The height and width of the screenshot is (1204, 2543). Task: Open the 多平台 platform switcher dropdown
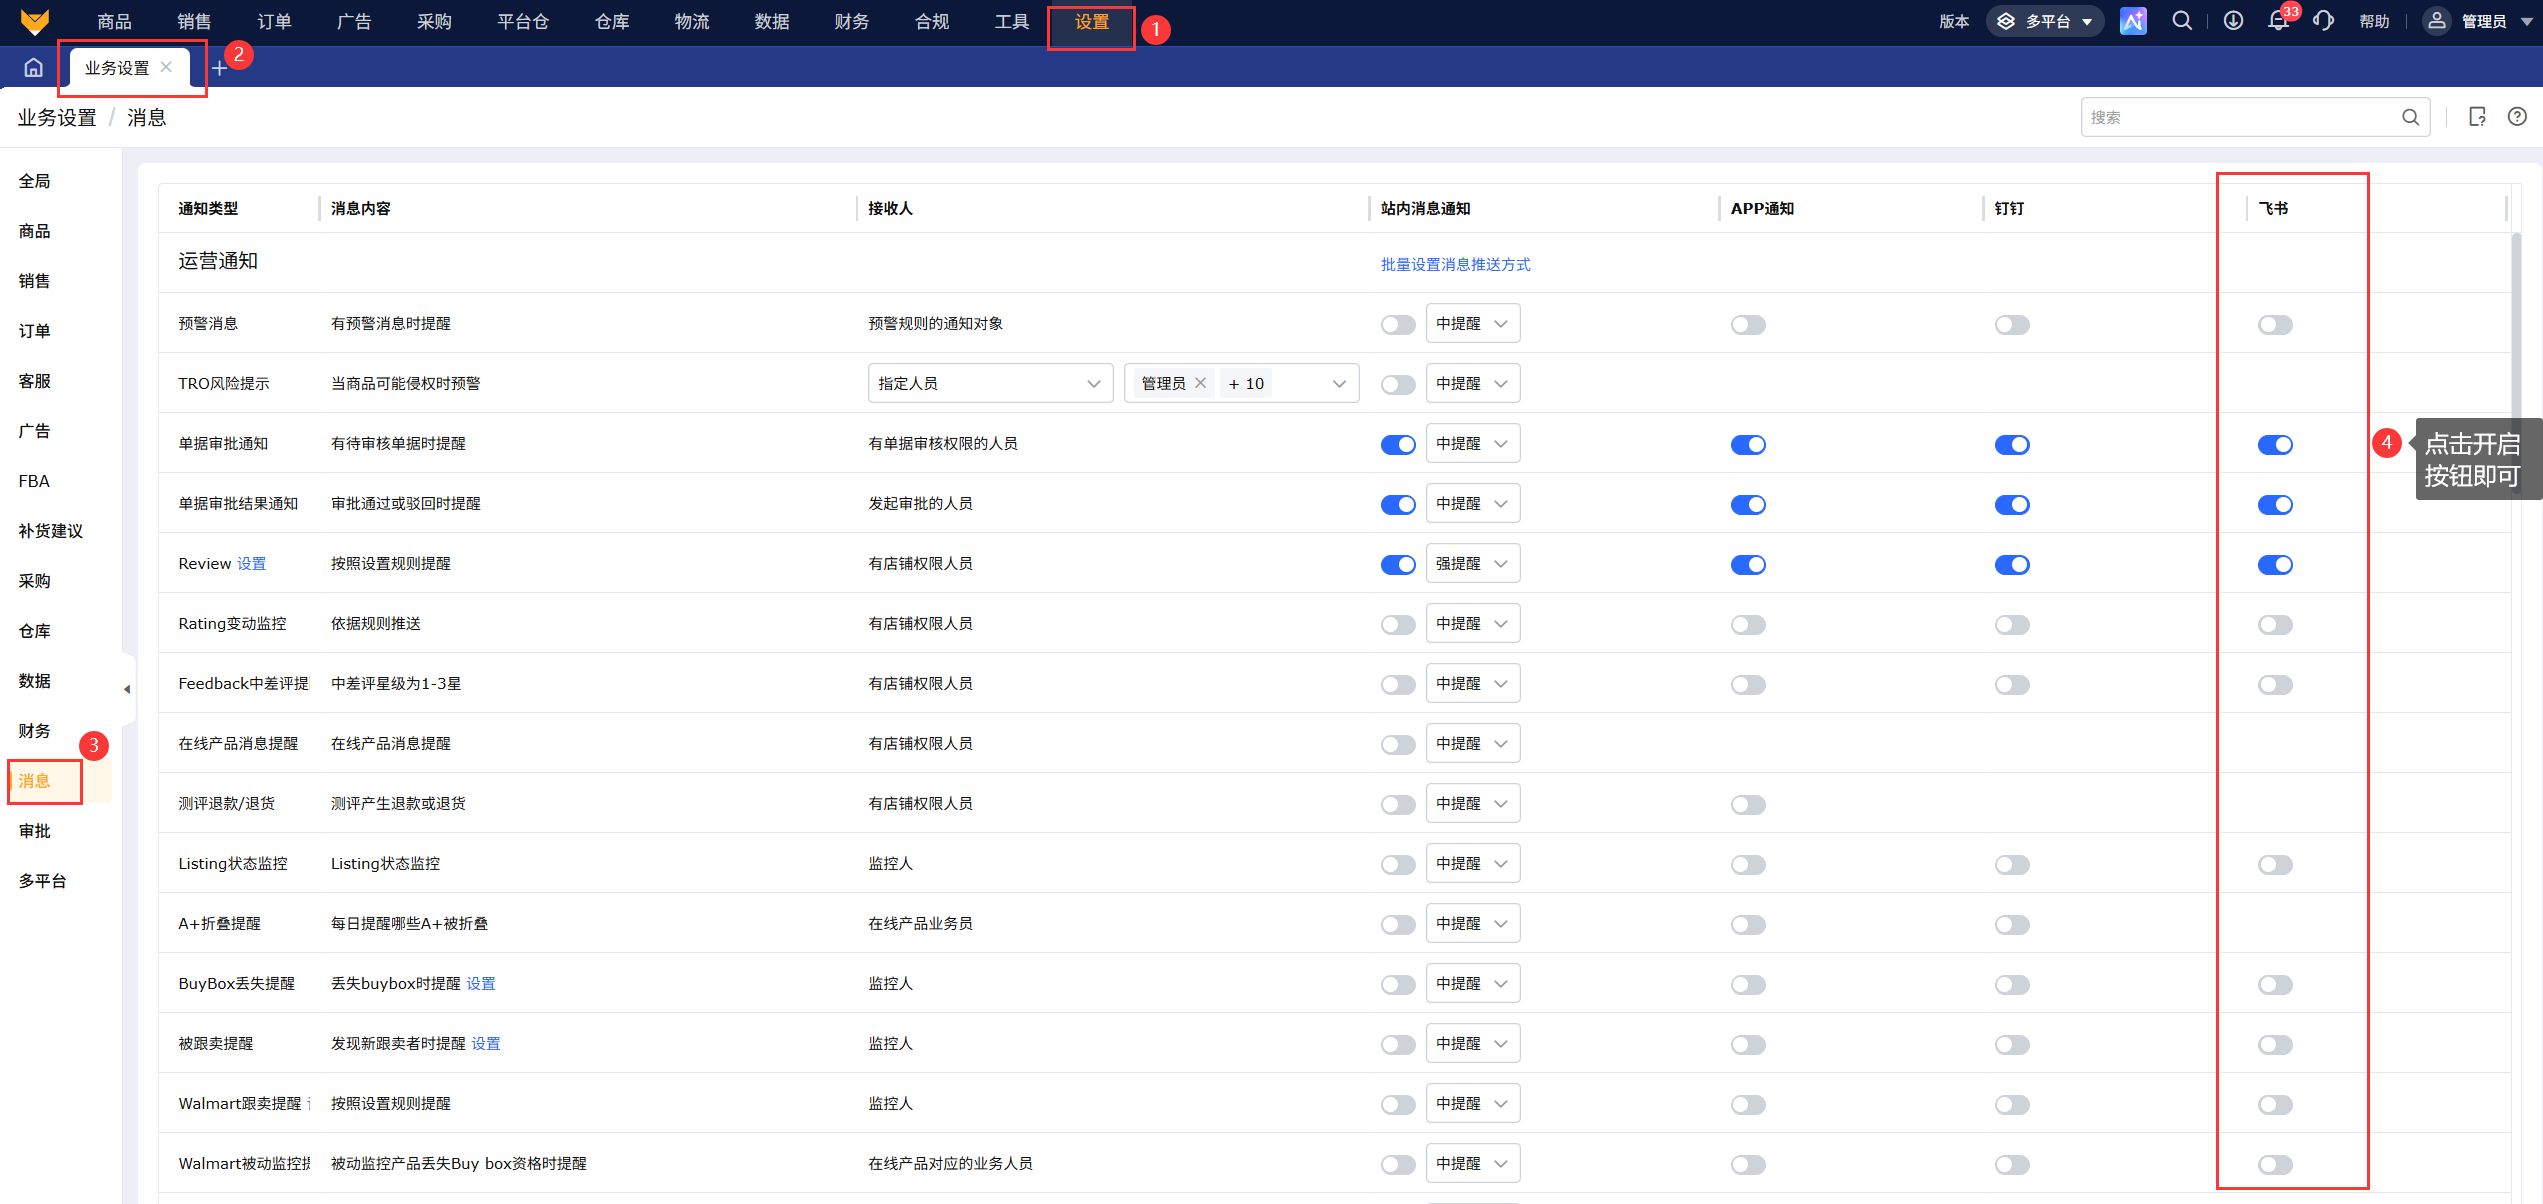(x=2044, y=21)
